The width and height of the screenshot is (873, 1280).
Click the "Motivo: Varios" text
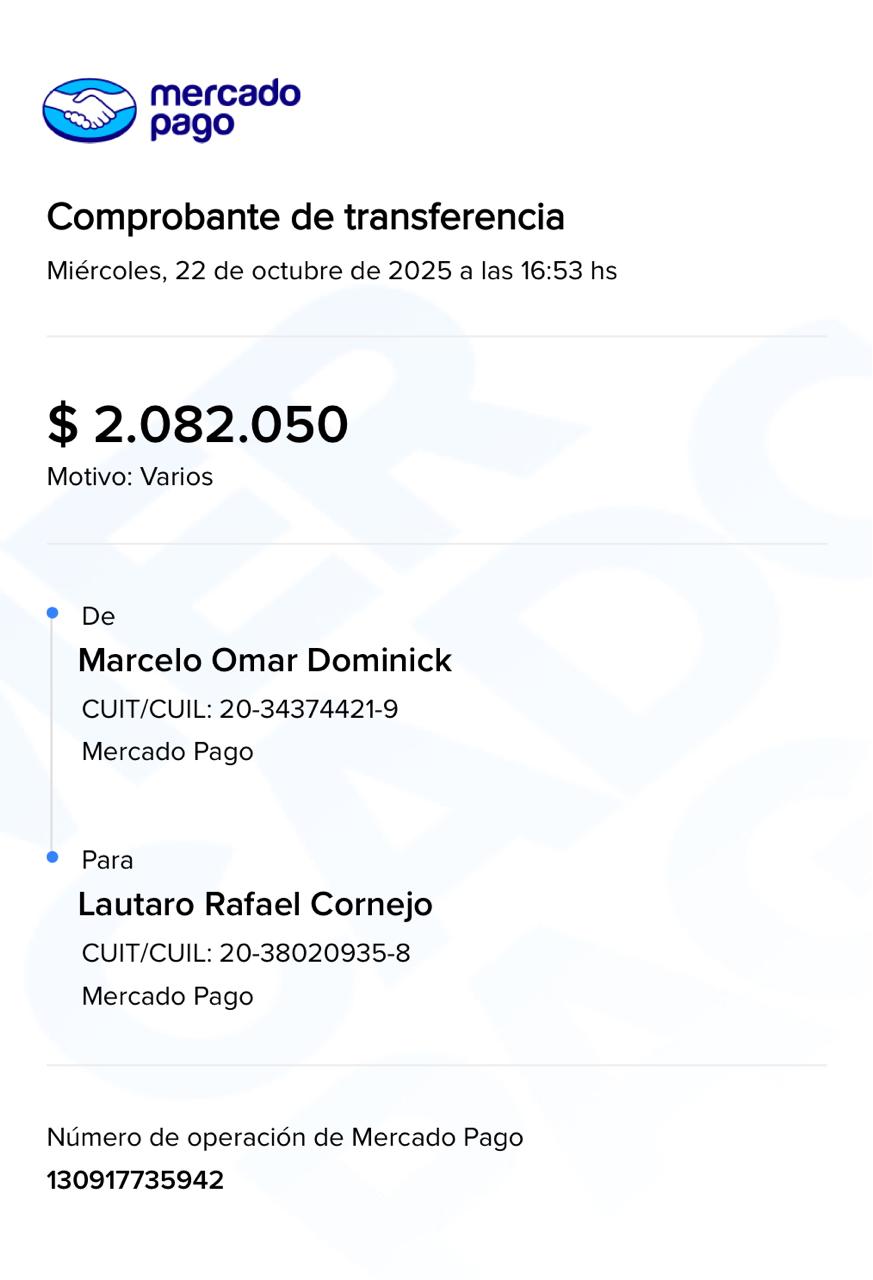130,477
